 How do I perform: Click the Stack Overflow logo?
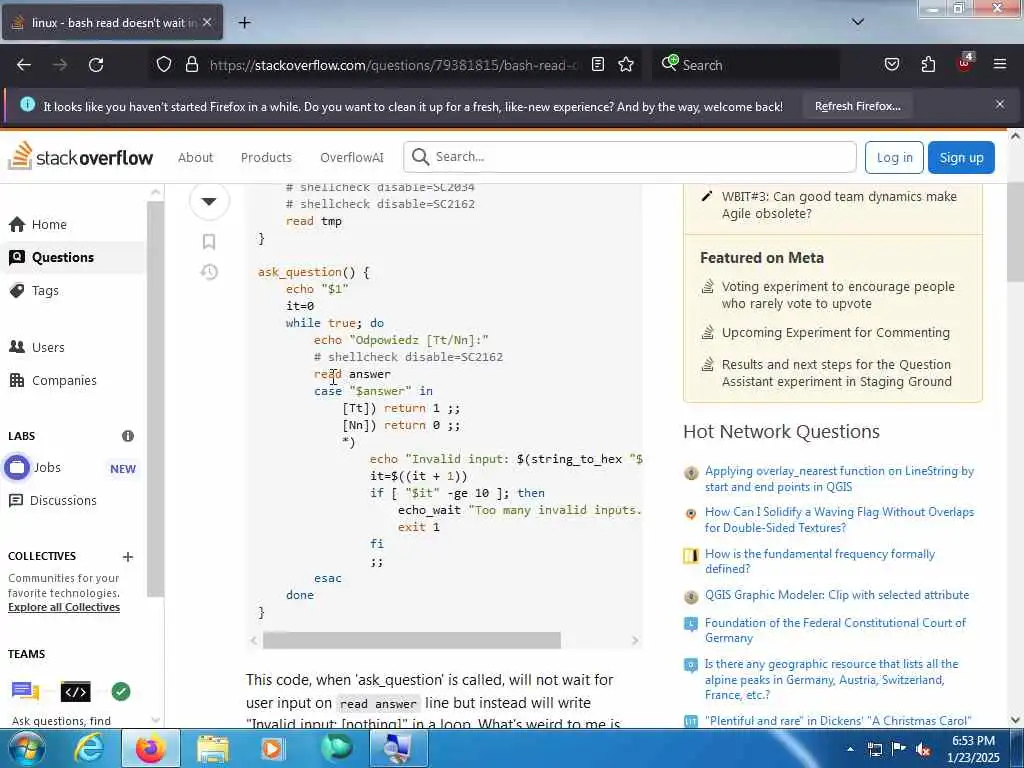point(80,157)
